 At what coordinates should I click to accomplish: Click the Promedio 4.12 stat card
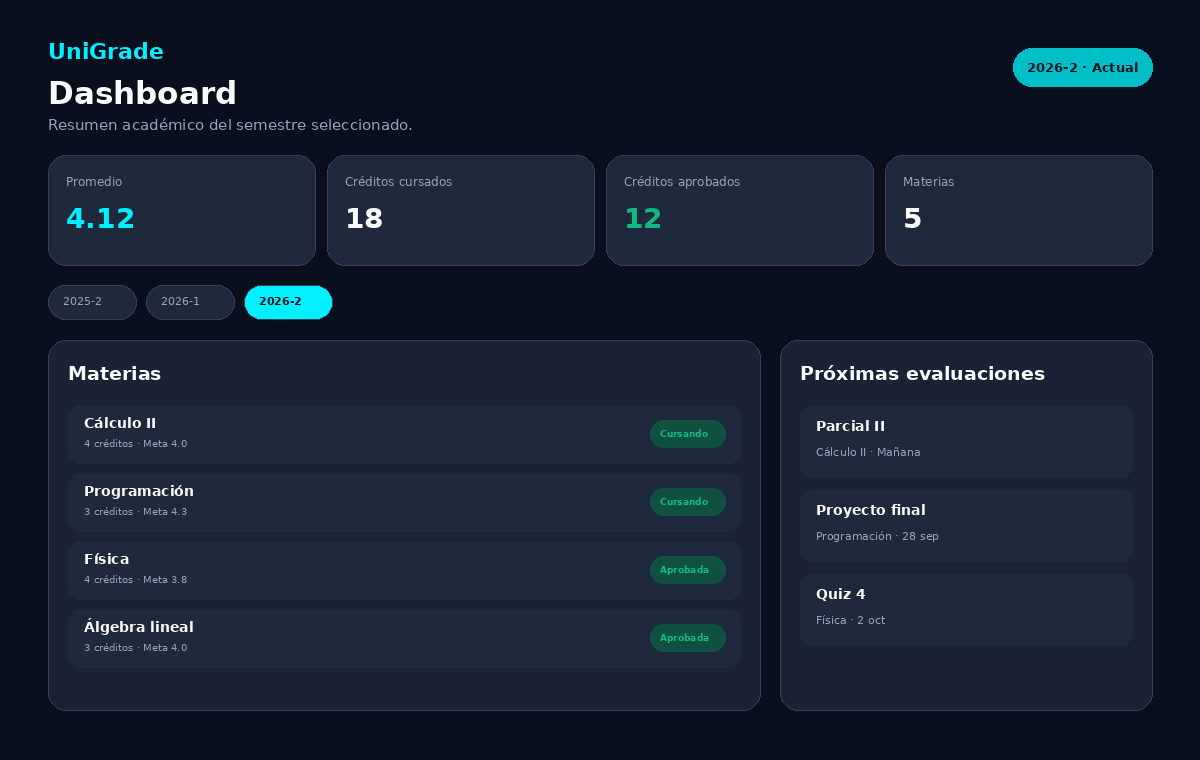pyautogui.click(x=182, y=210)
